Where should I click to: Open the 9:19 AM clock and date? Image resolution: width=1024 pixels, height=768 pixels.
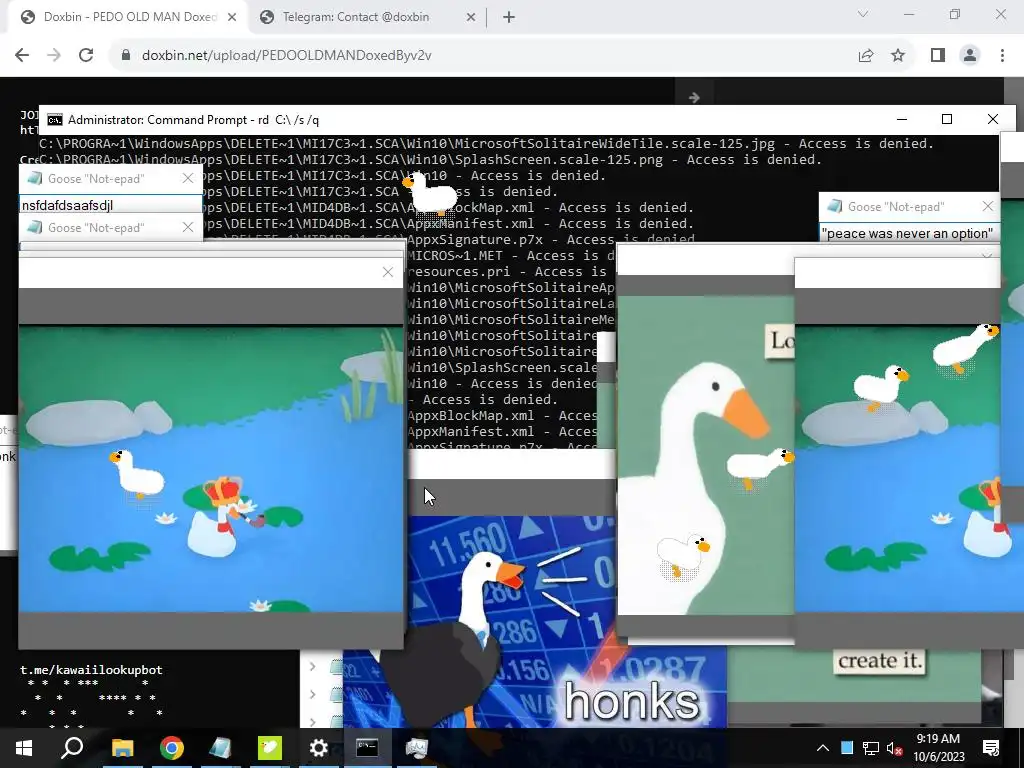(938, 748)
